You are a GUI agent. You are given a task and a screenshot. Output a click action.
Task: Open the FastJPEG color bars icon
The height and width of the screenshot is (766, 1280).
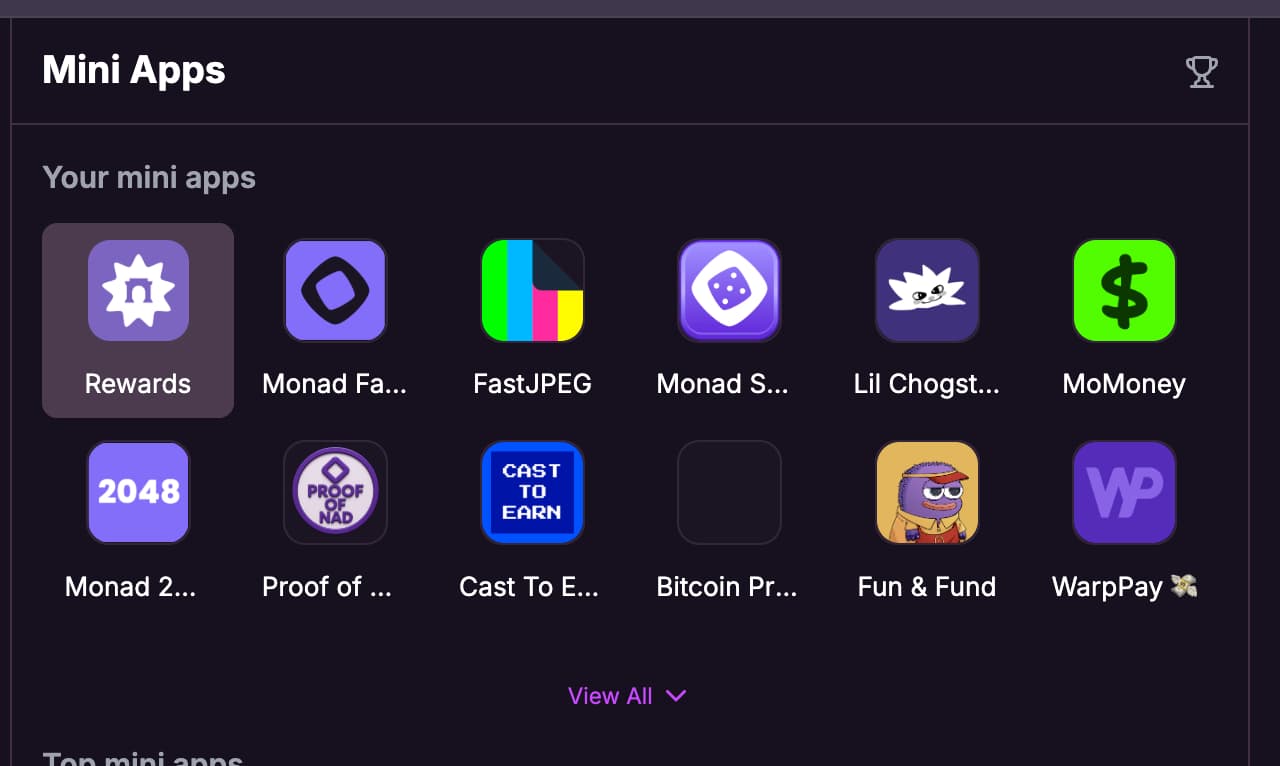pyautogui.click(x=532, y=291)
